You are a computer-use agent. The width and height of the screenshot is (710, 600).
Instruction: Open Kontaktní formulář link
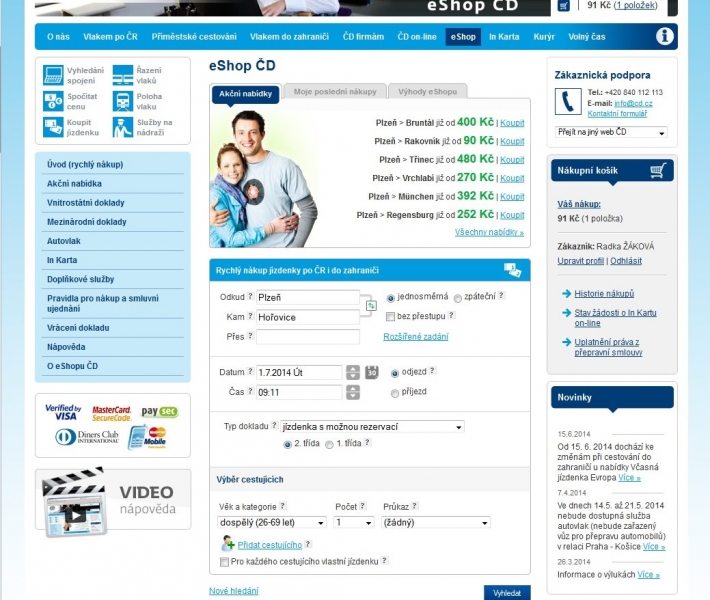[617, 114]
